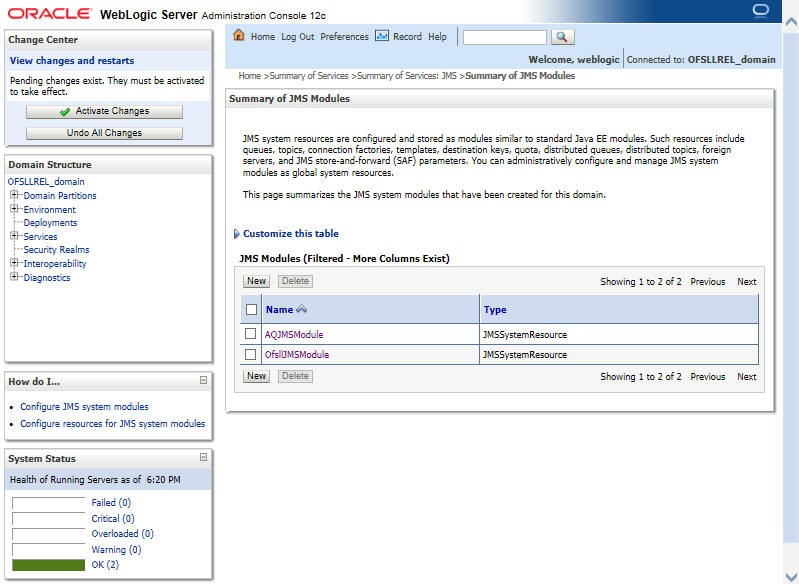Click the green OK health bar
The image size is (799, 584).
point(48,565)
